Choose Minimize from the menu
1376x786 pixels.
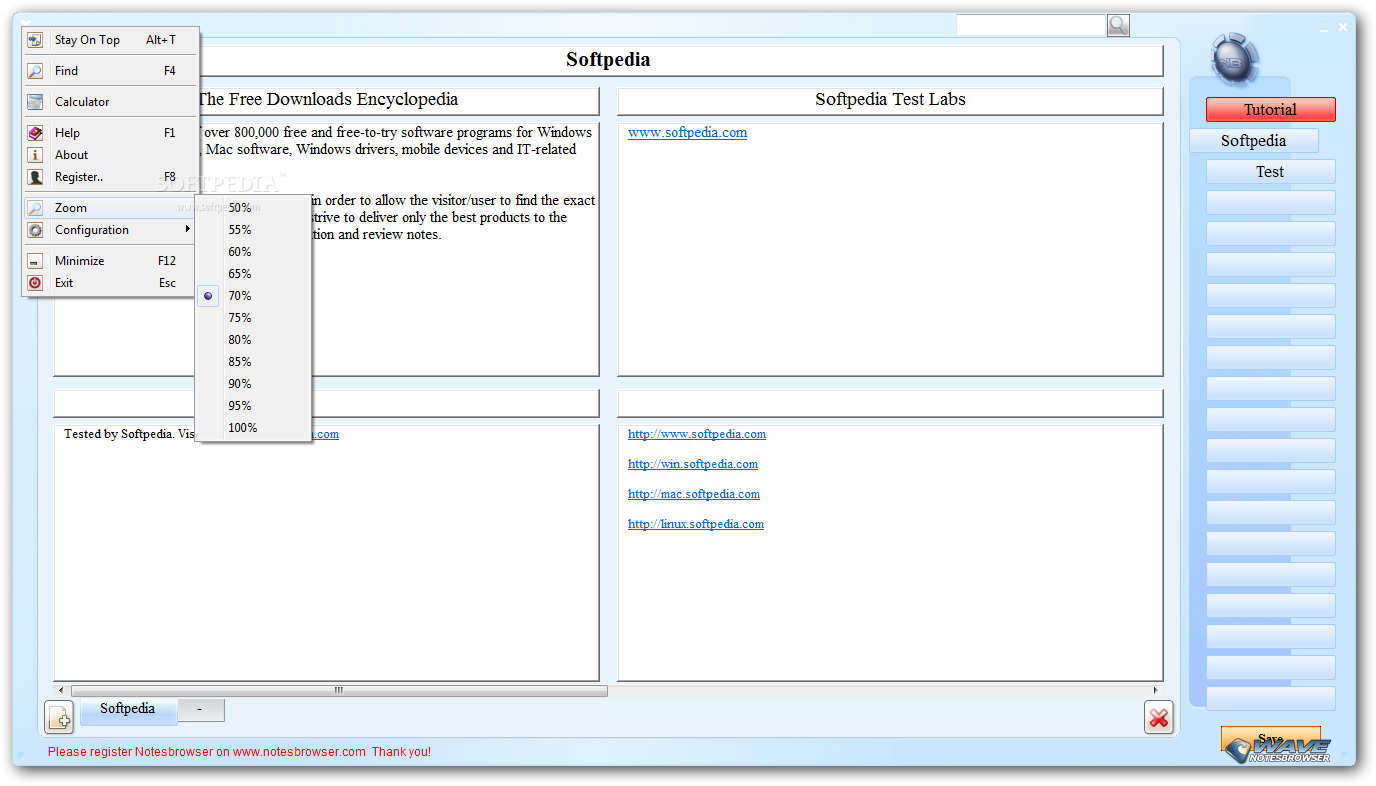(x=111, y=261)
